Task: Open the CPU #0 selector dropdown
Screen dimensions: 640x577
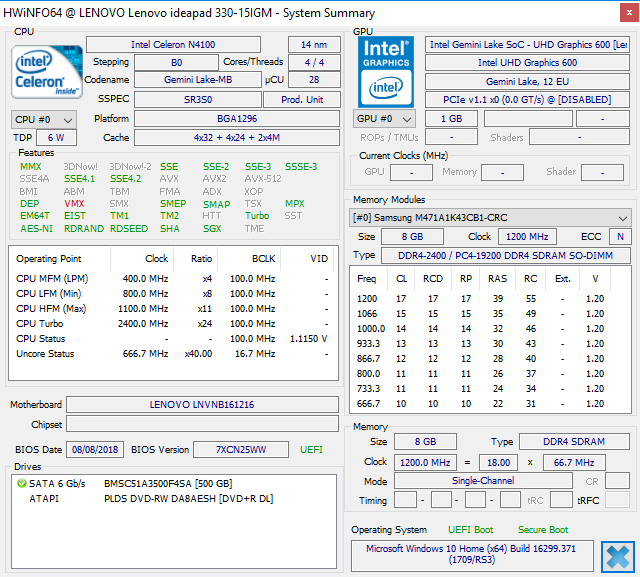Action: point(44,120)
